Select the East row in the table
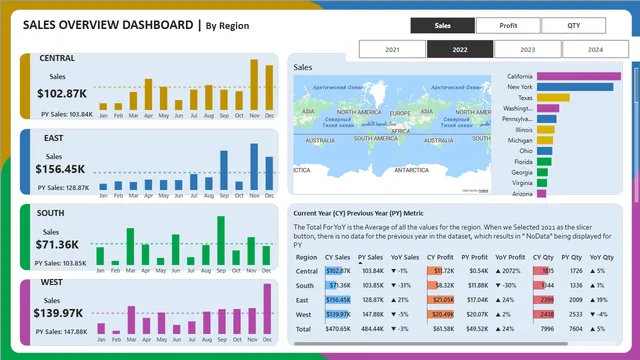This screenshot has height=360, width=640. (x=455, y=300)
